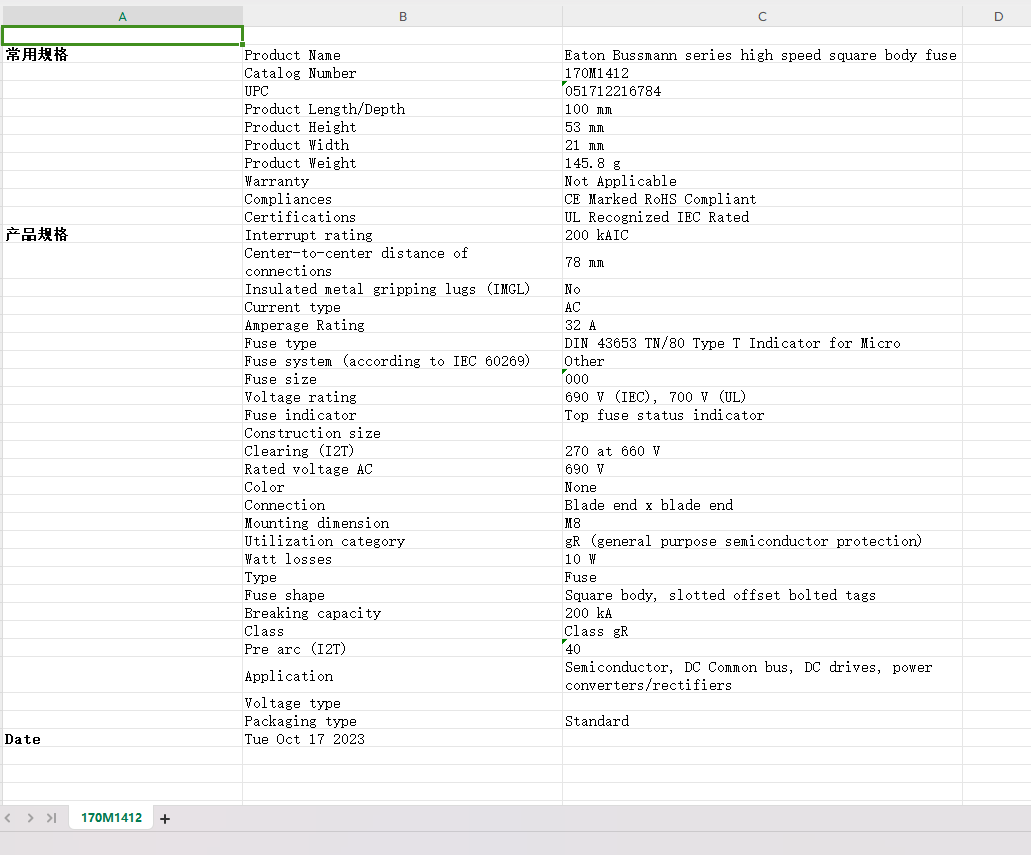
Task: Select column C header
Action: pos(762,16)
